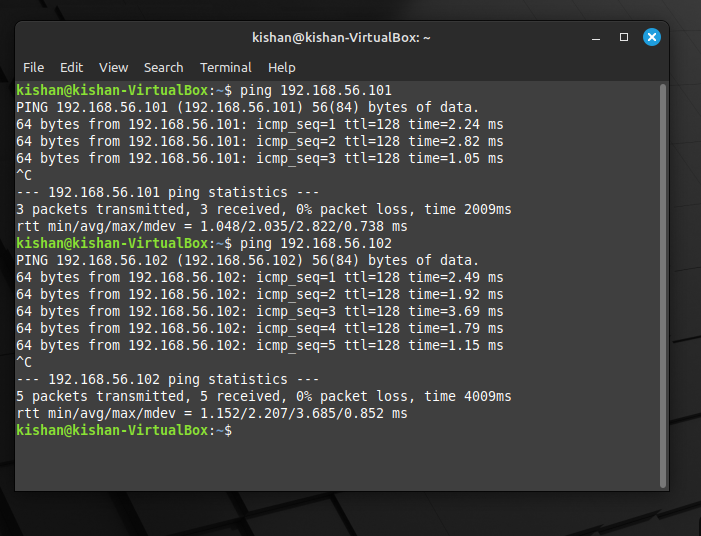Click the terminal vertical scrollbar

[x=663, y=286]
